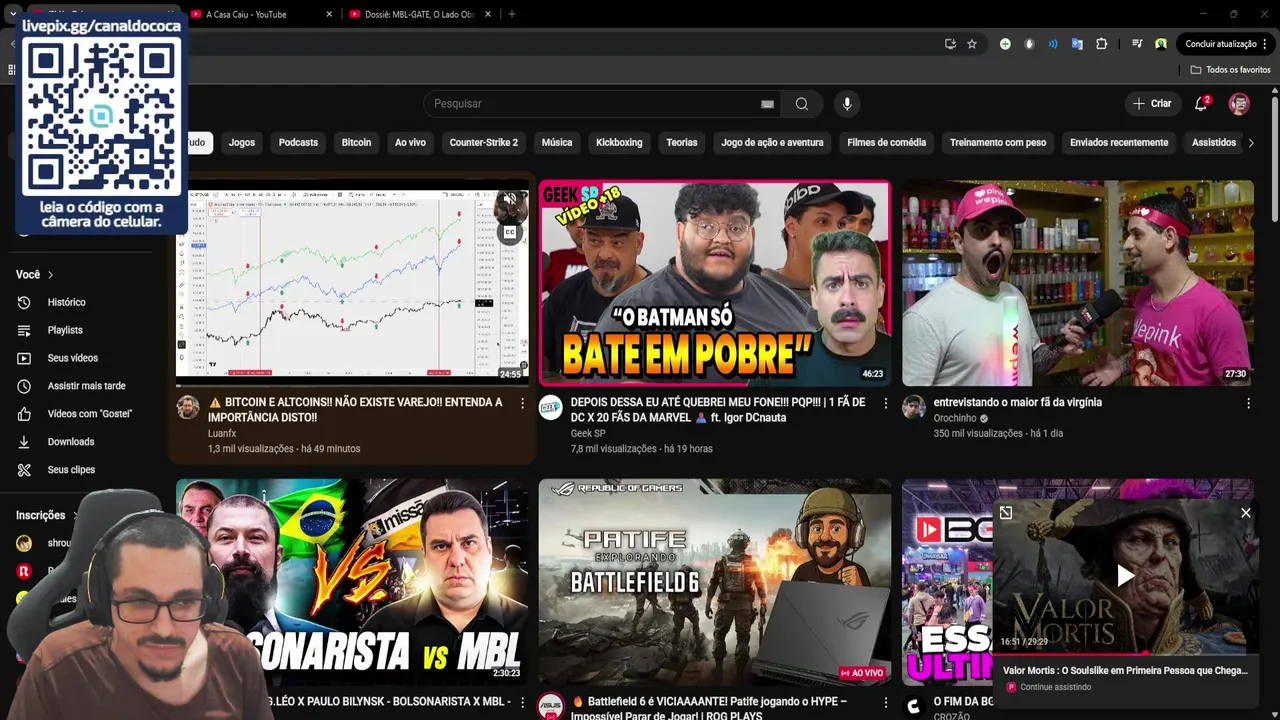This screenshot has height=720, width=1280.
Task: Click the Criar button
Action: tap(1152, 104)
